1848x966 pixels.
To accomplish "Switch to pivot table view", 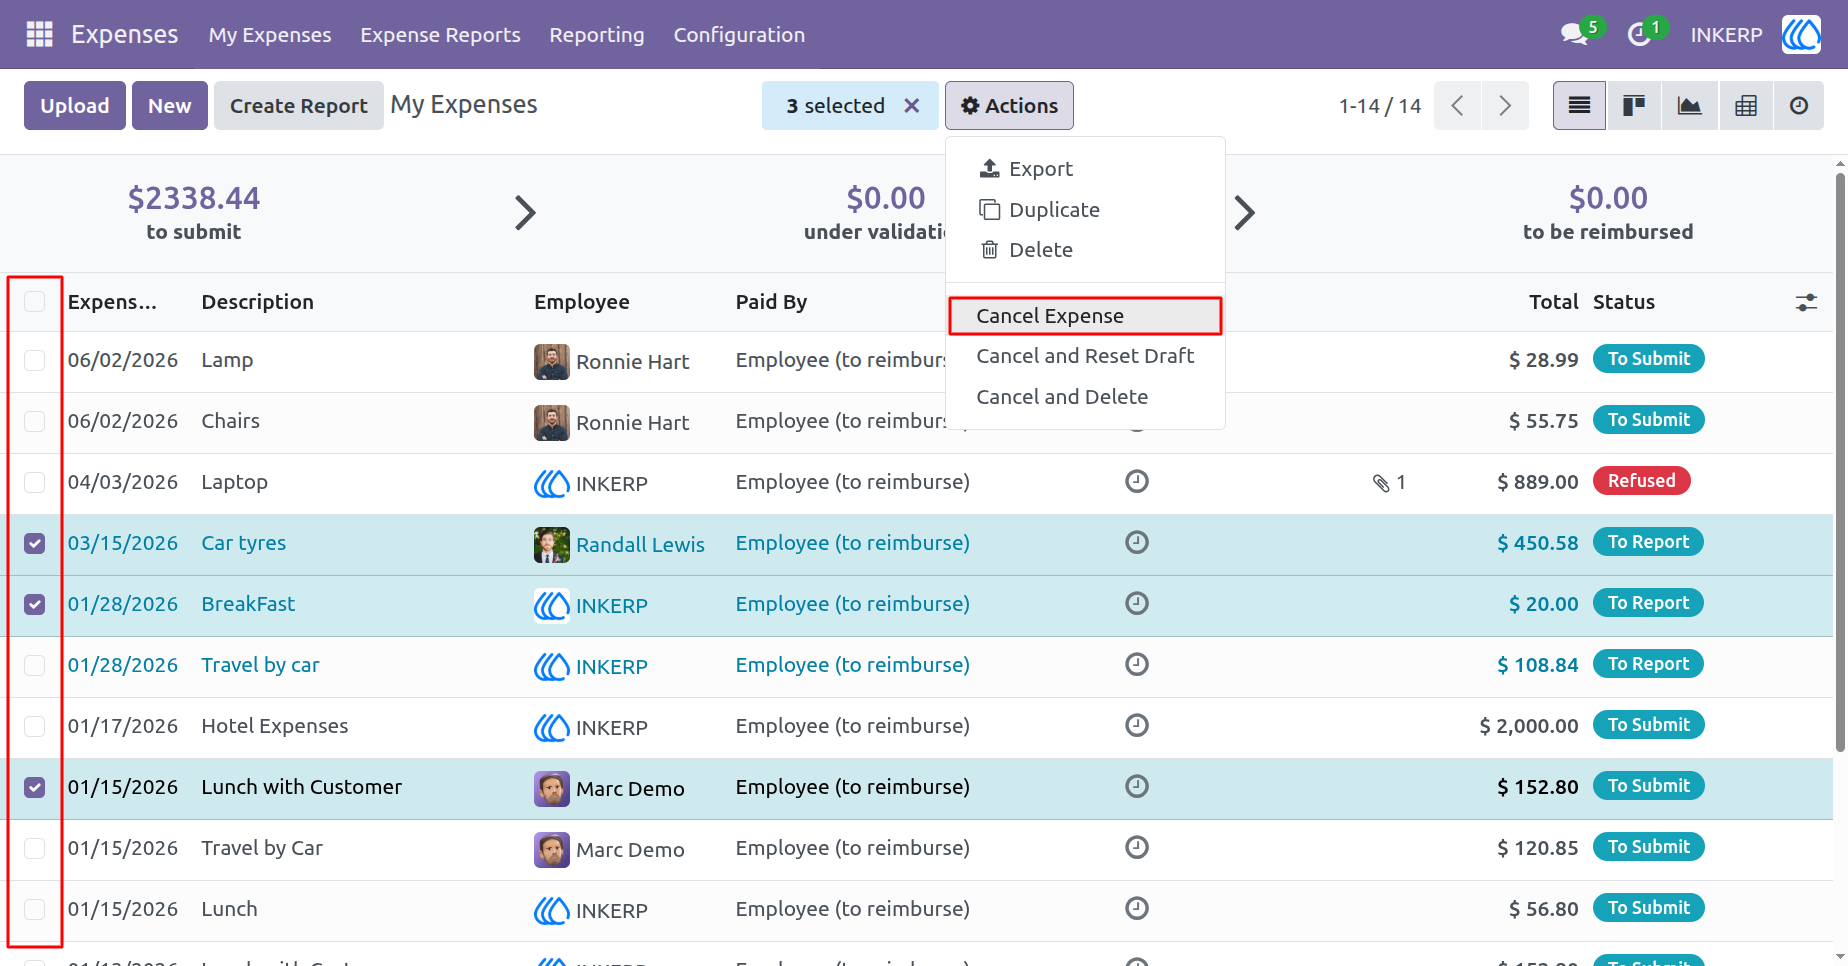I will click(1746, 106).
